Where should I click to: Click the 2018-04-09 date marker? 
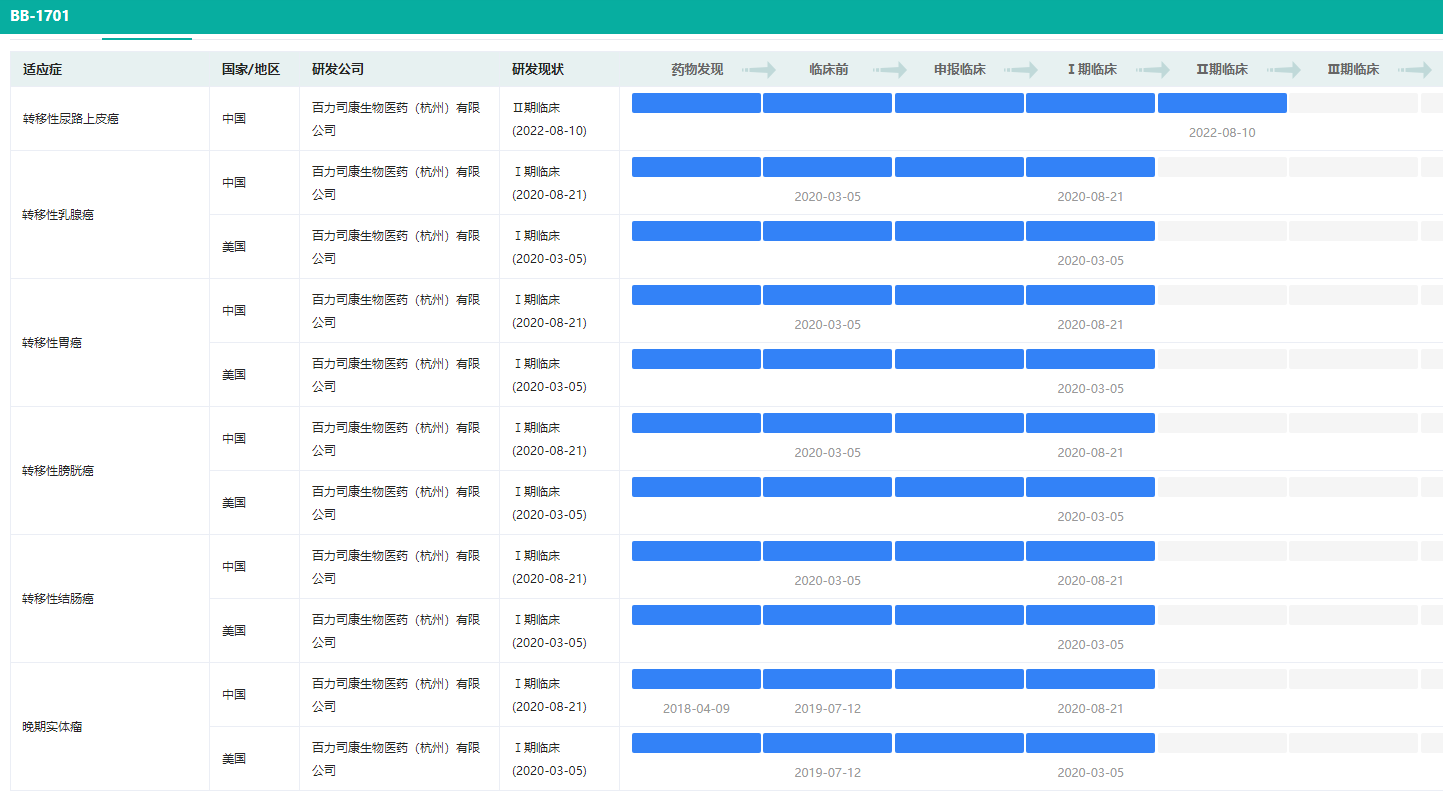click(x=696, y=708)
